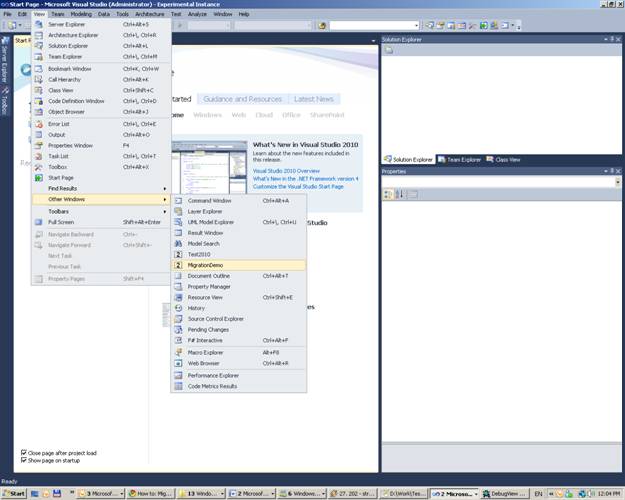
Task: Switch to Class View panel tab
Action: 503,159
